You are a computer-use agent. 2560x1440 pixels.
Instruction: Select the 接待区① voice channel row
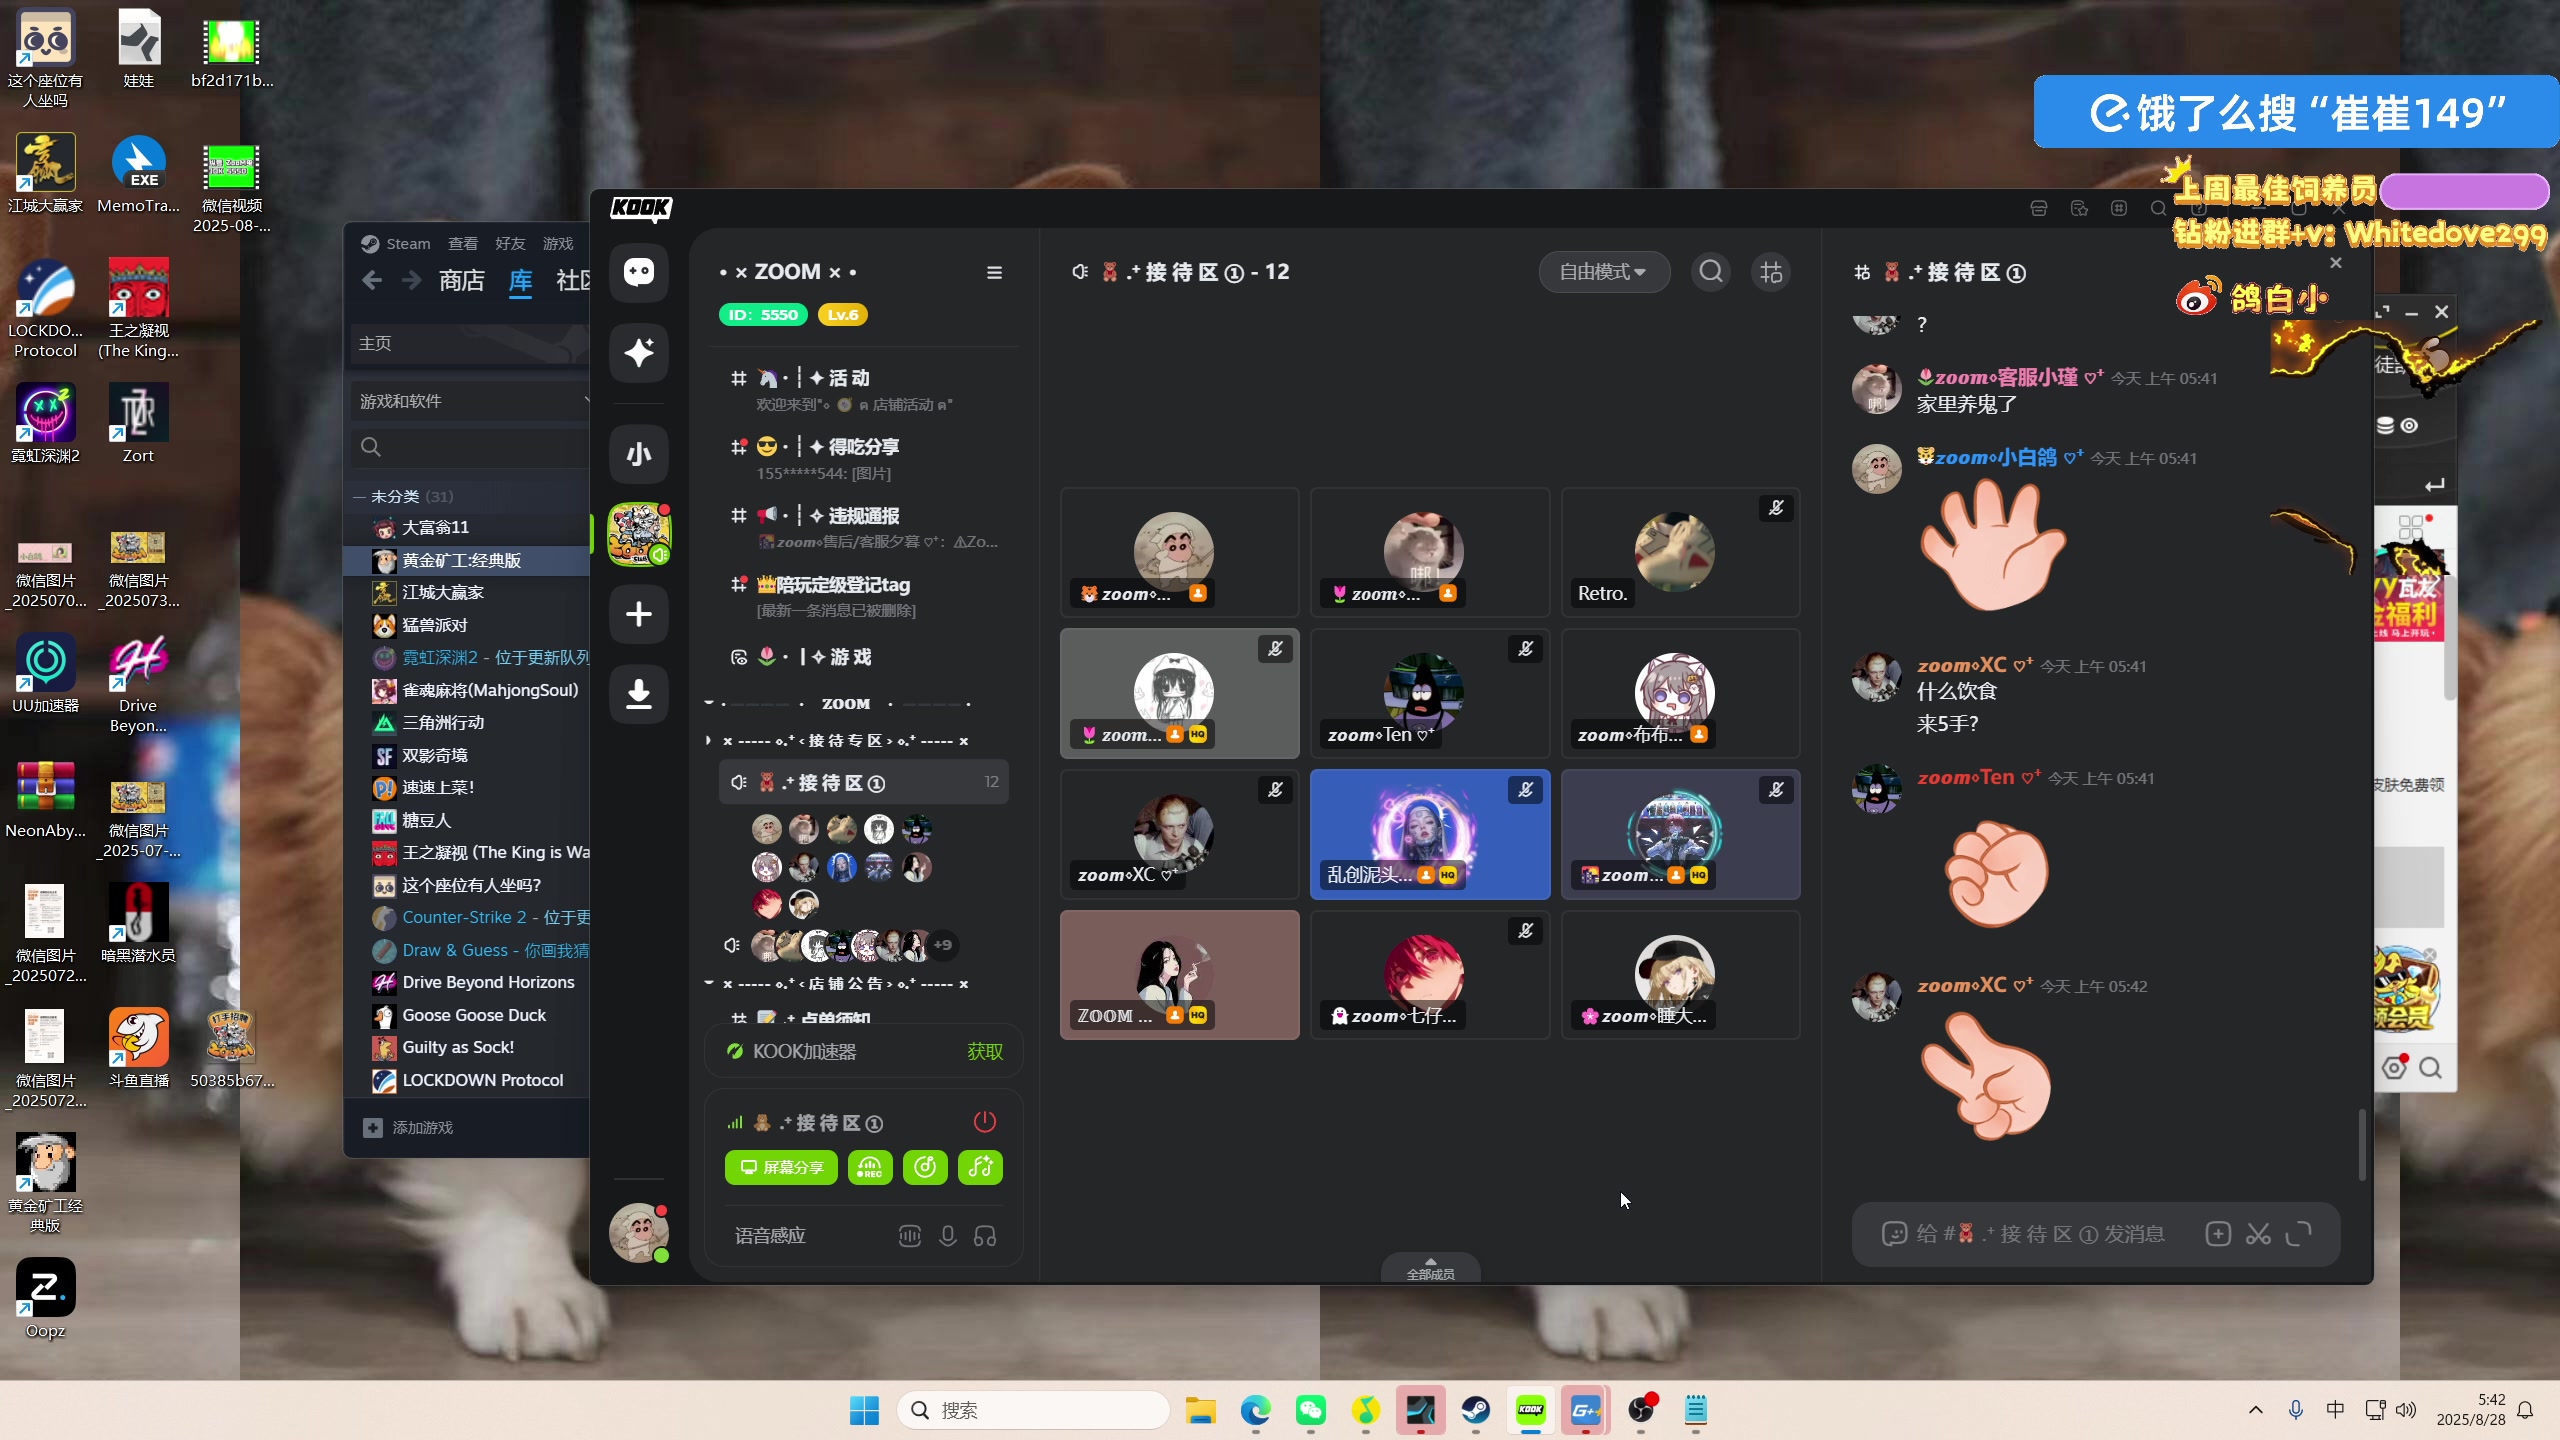[864, 782]
